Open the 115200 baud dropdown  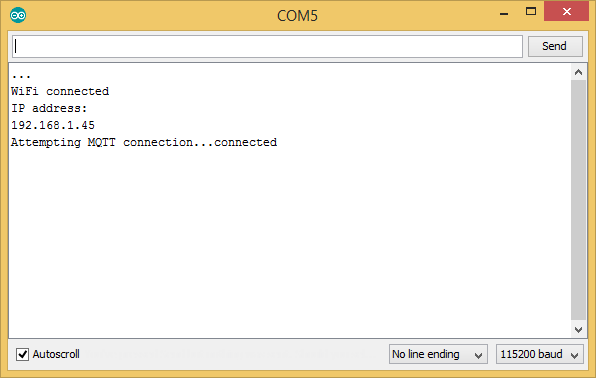click(x=540, y=354)
